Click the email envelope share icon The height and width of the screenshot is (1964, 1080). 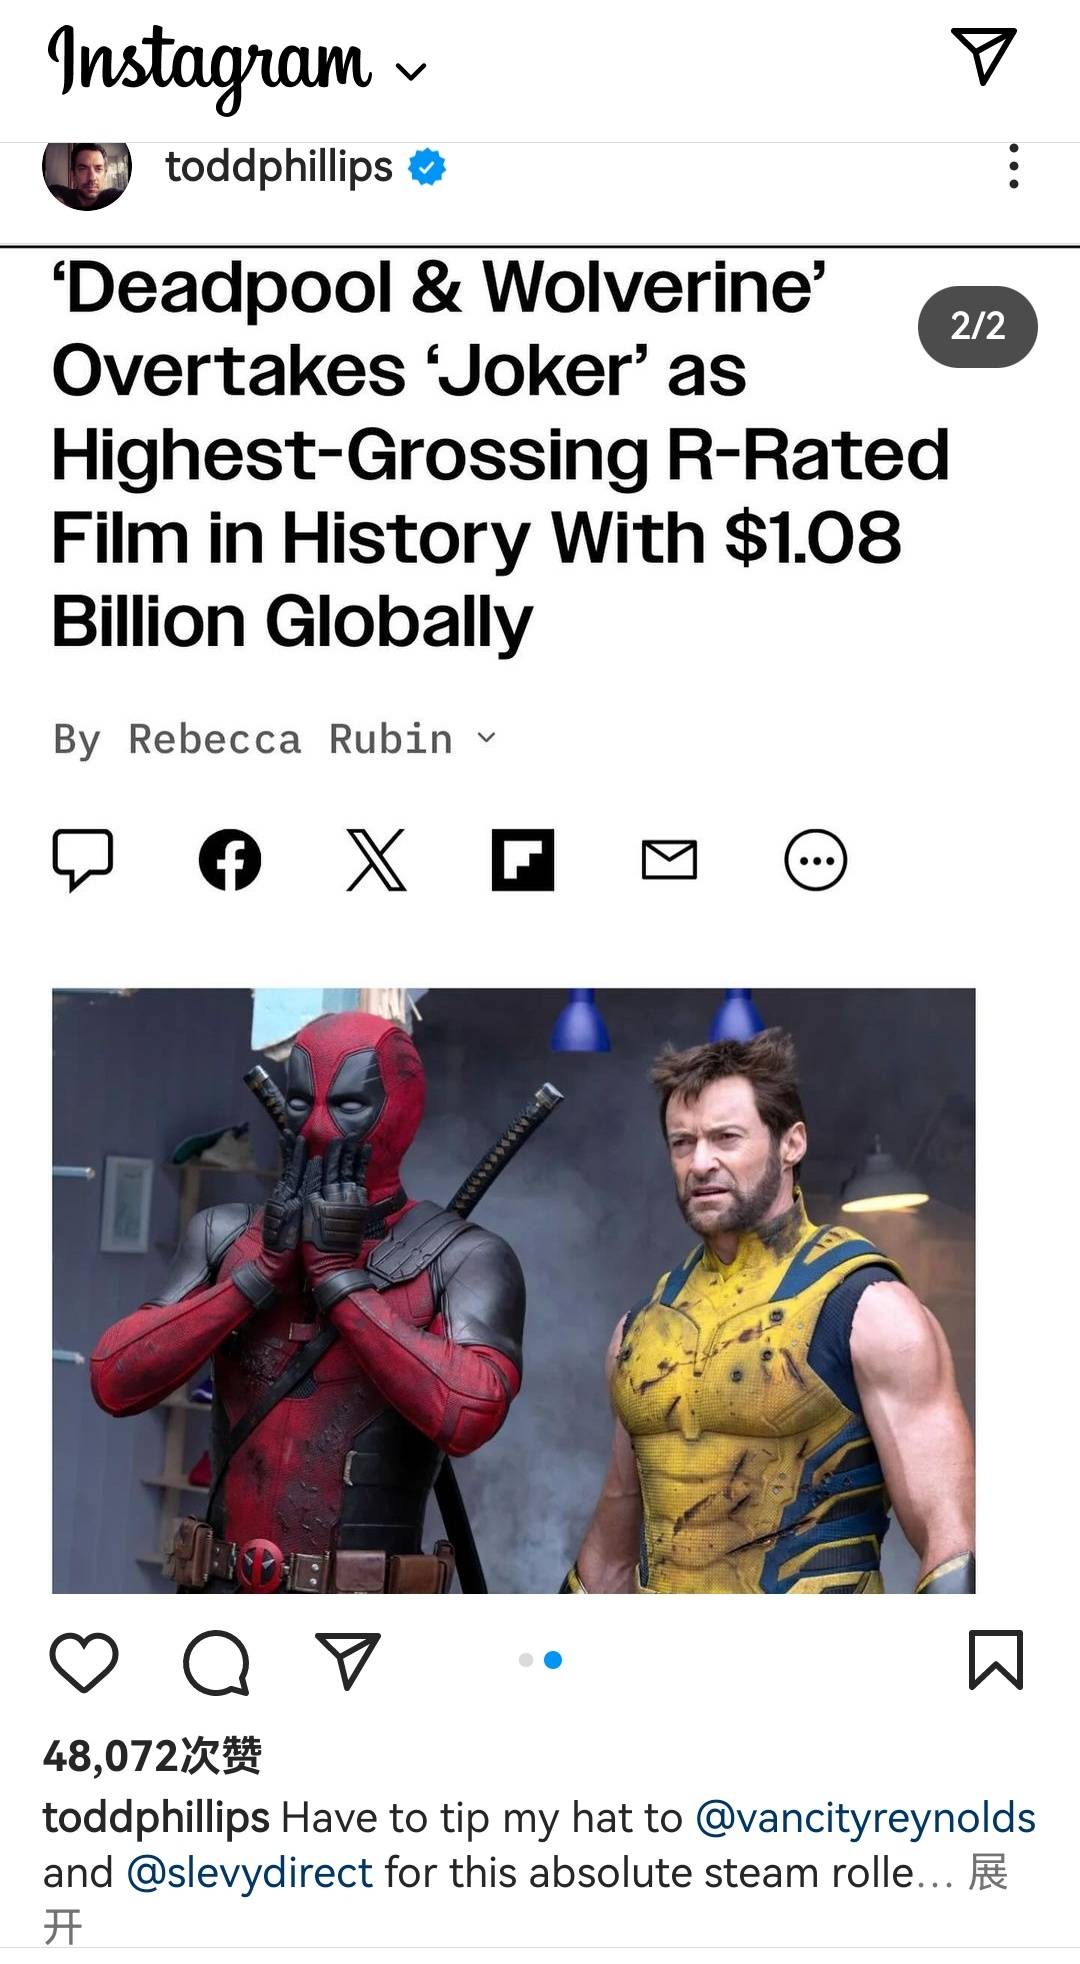tap(669, 860)
